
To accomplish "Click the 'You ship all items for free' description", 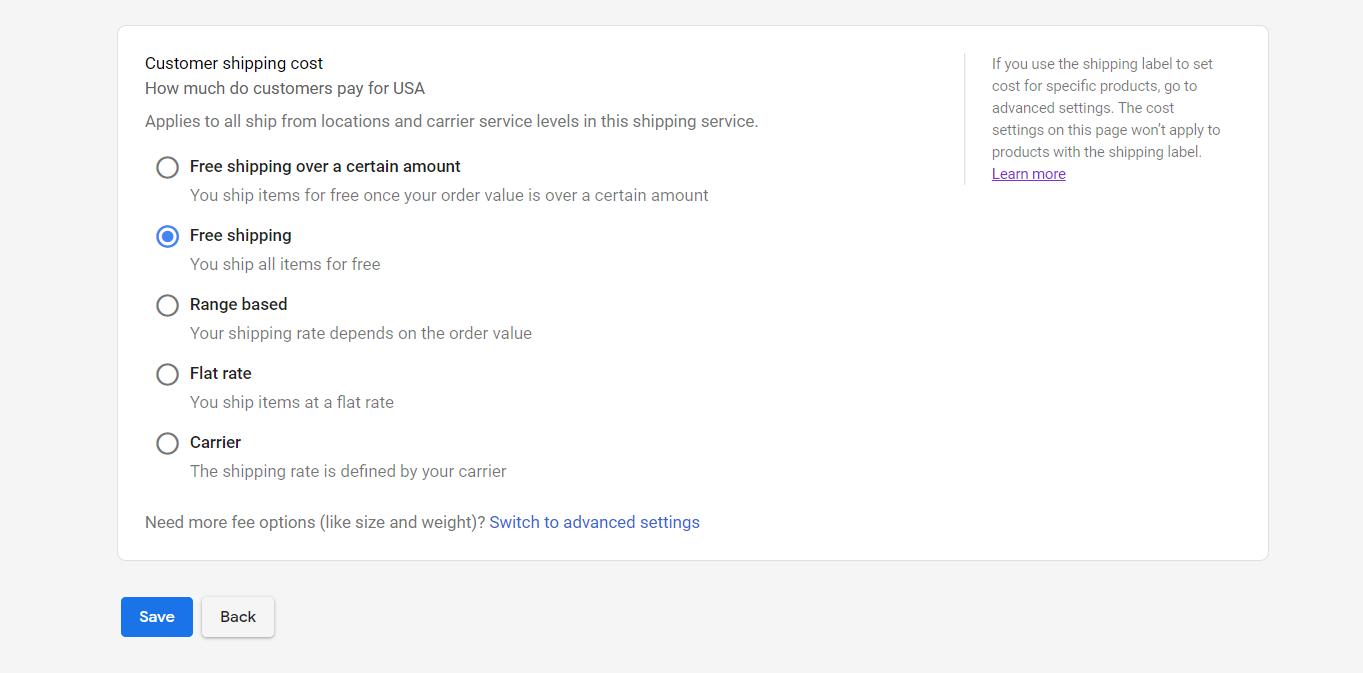I will (285, 264).
